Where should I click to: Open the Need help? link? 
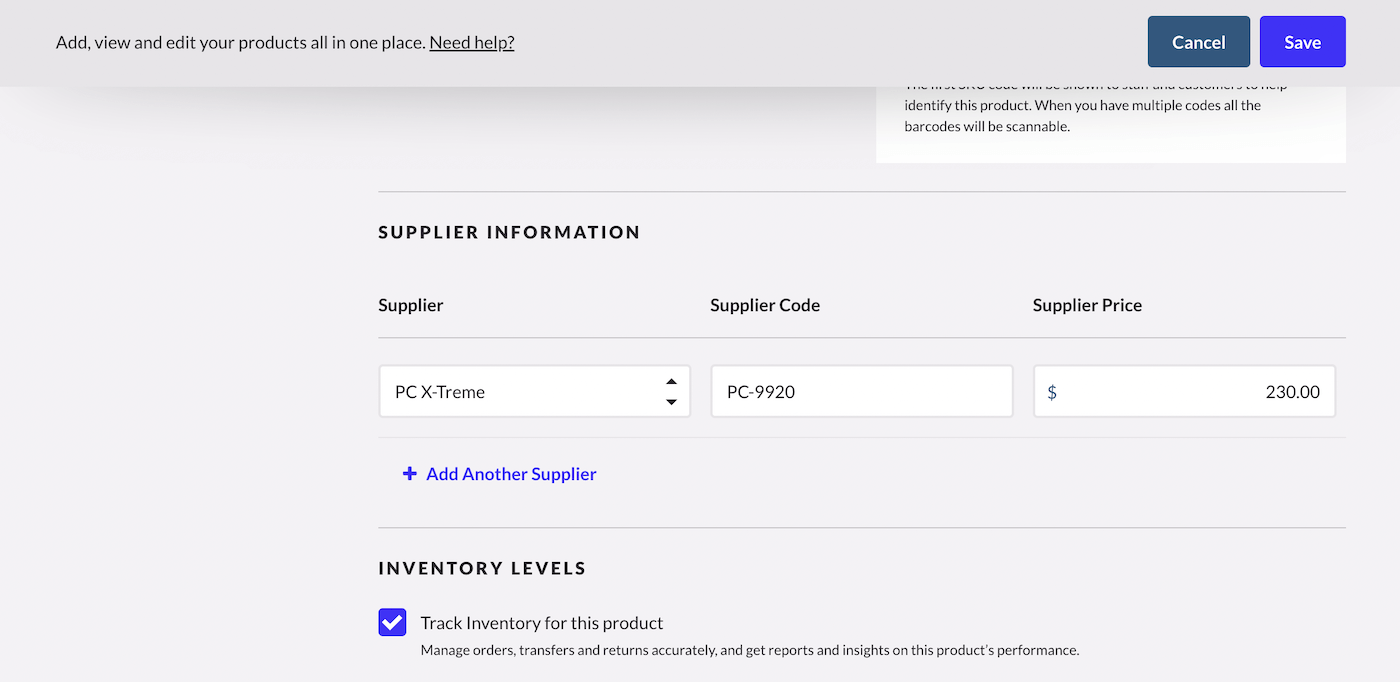471,42
